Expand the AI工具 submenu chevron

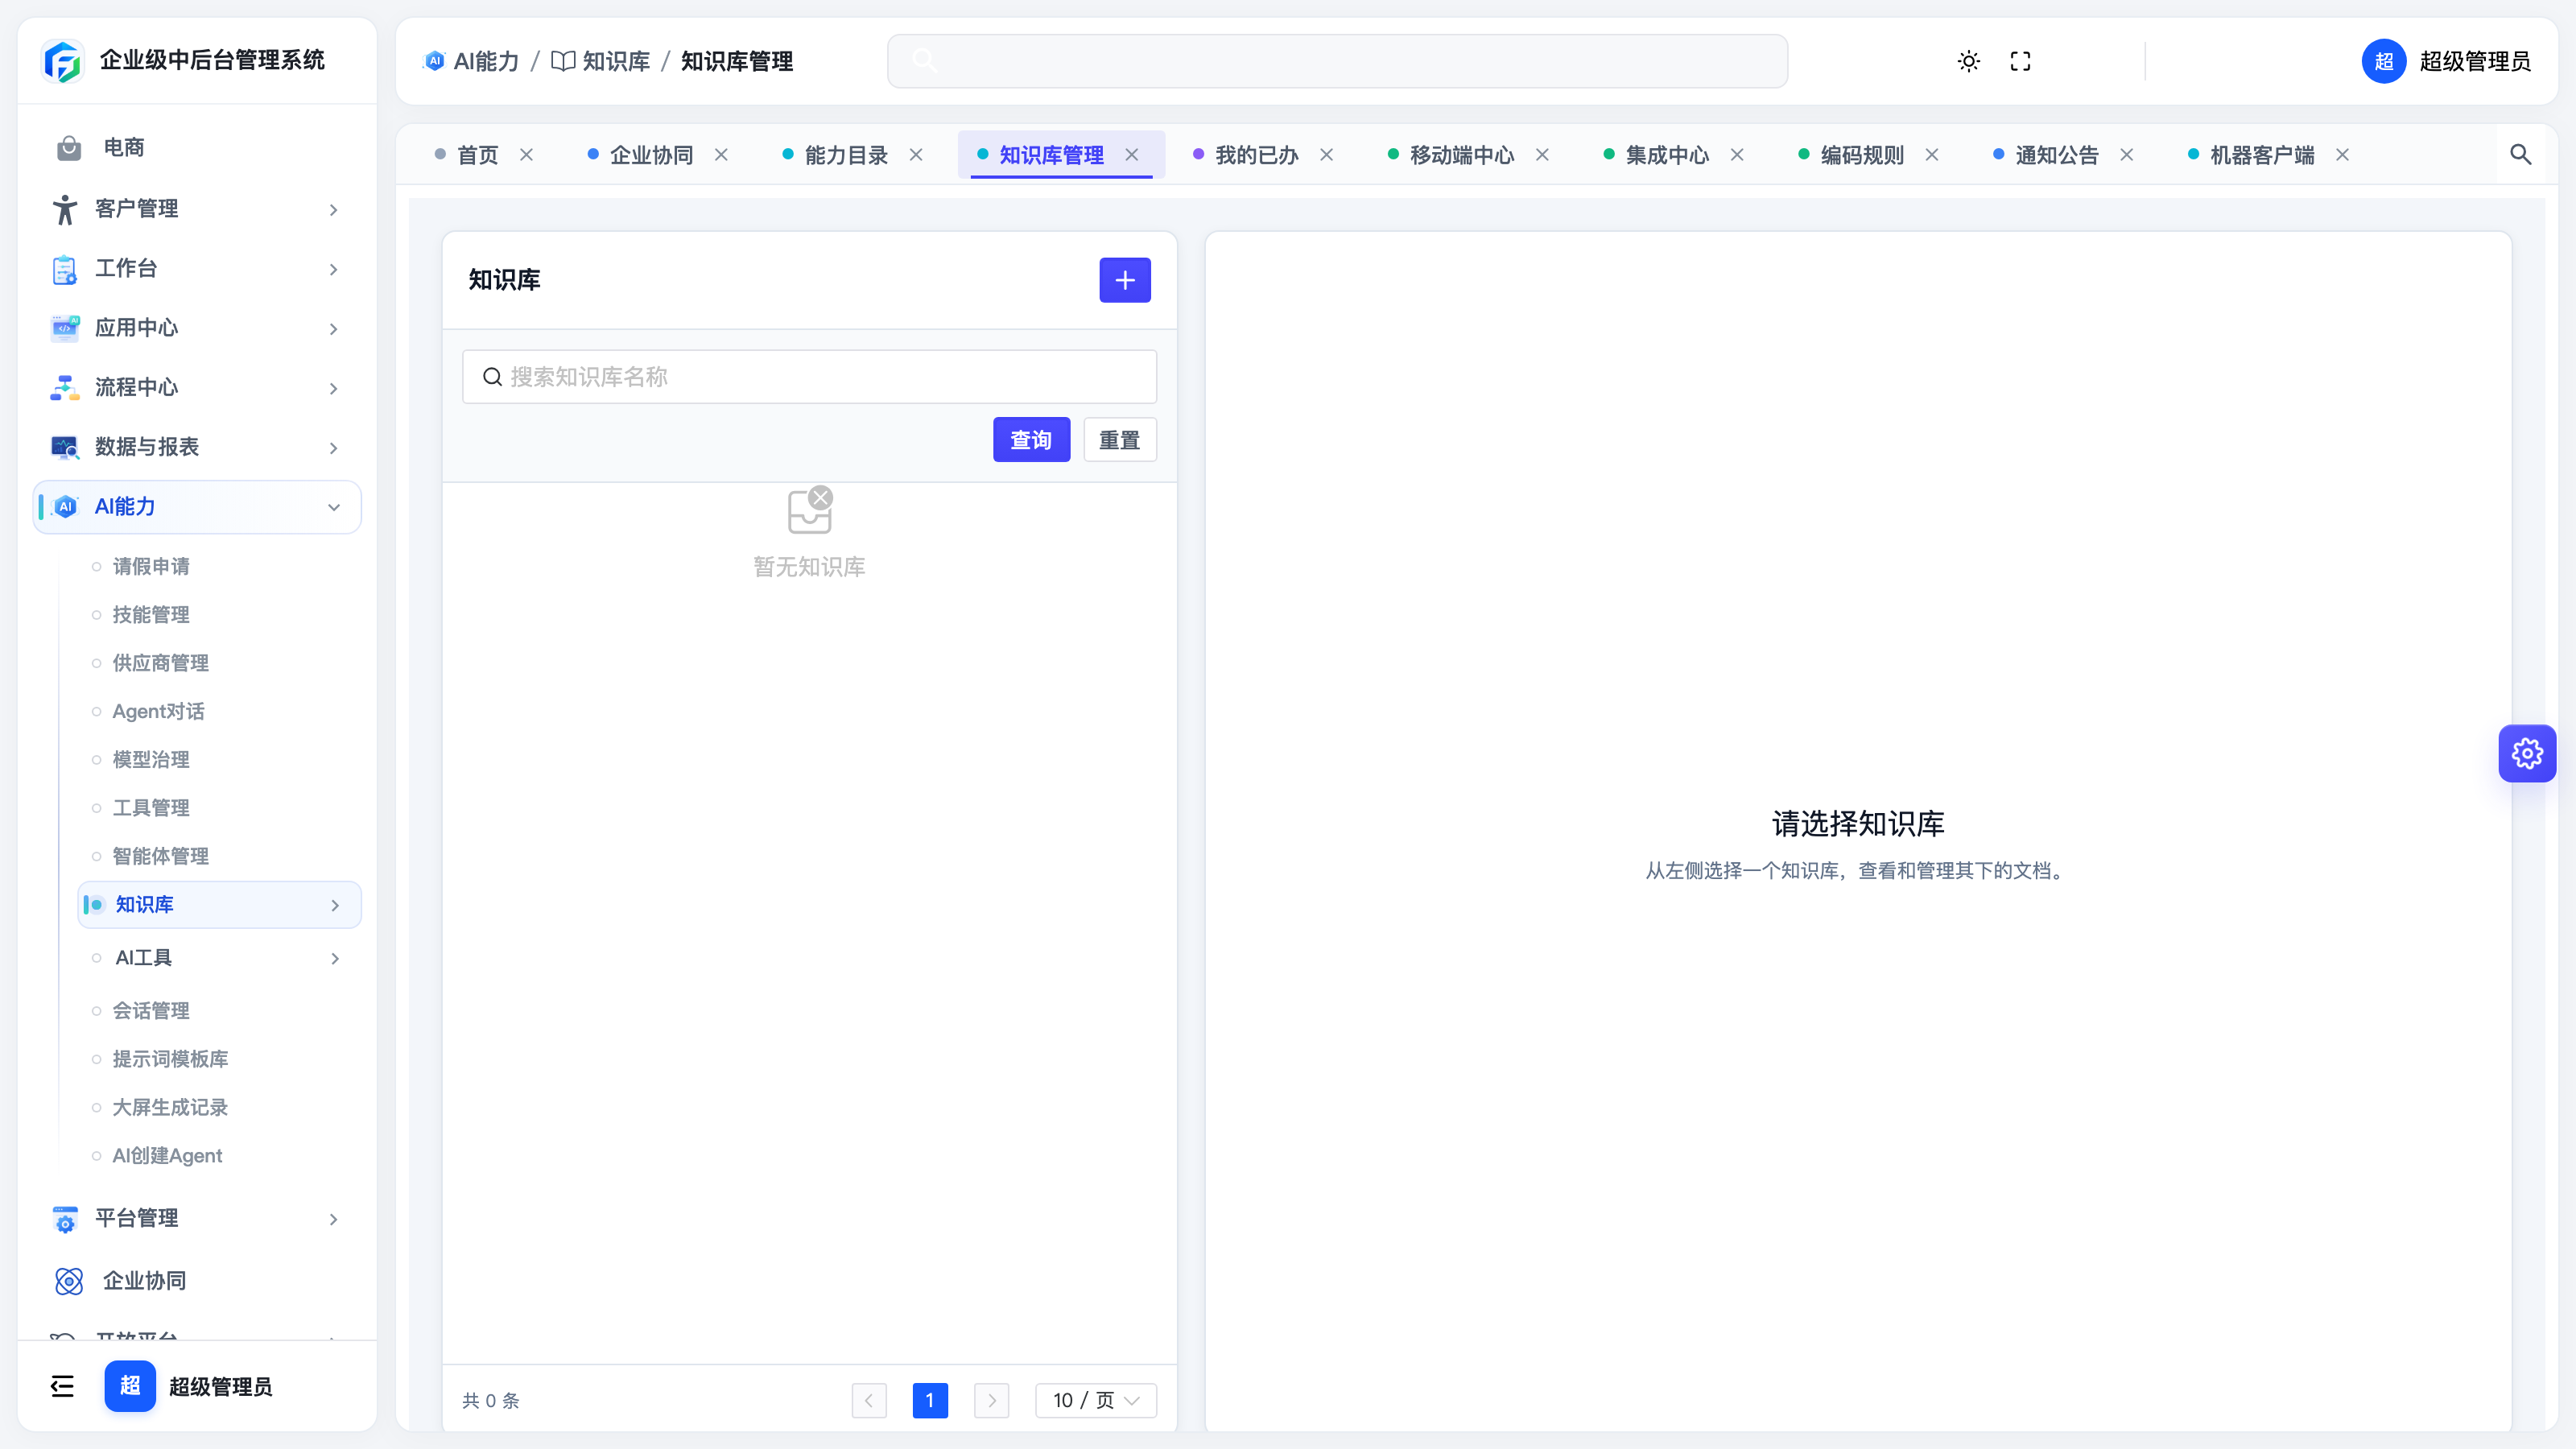[335, 959]
